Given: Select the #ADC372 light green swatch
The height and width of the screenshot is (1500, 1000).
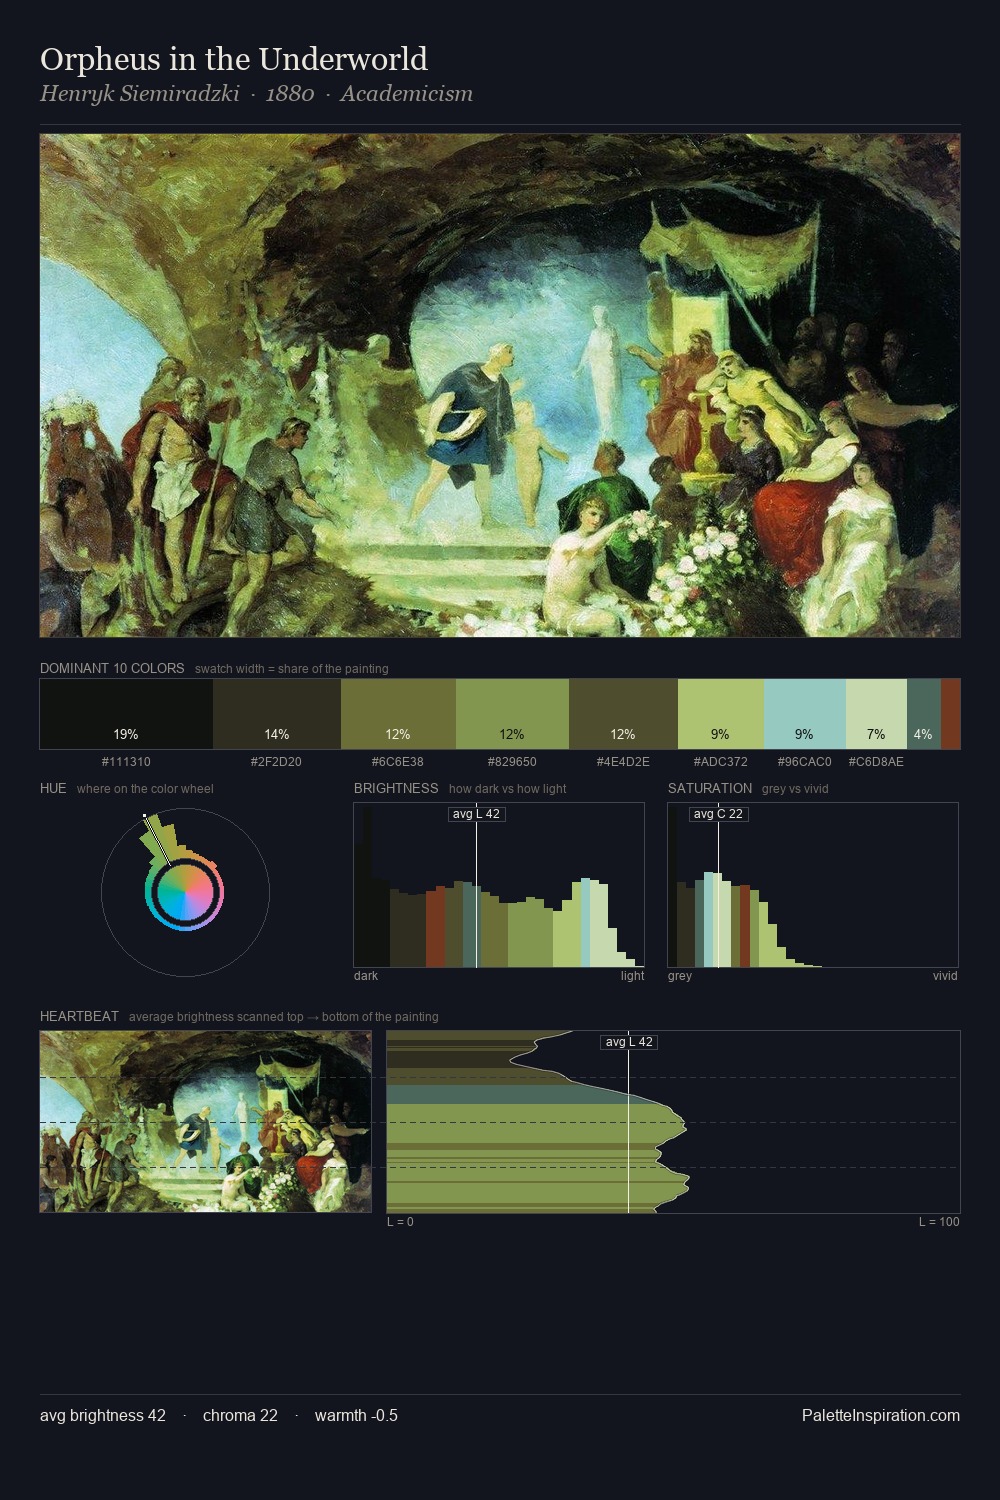Looking at the screenshot, I should point(721,714).
